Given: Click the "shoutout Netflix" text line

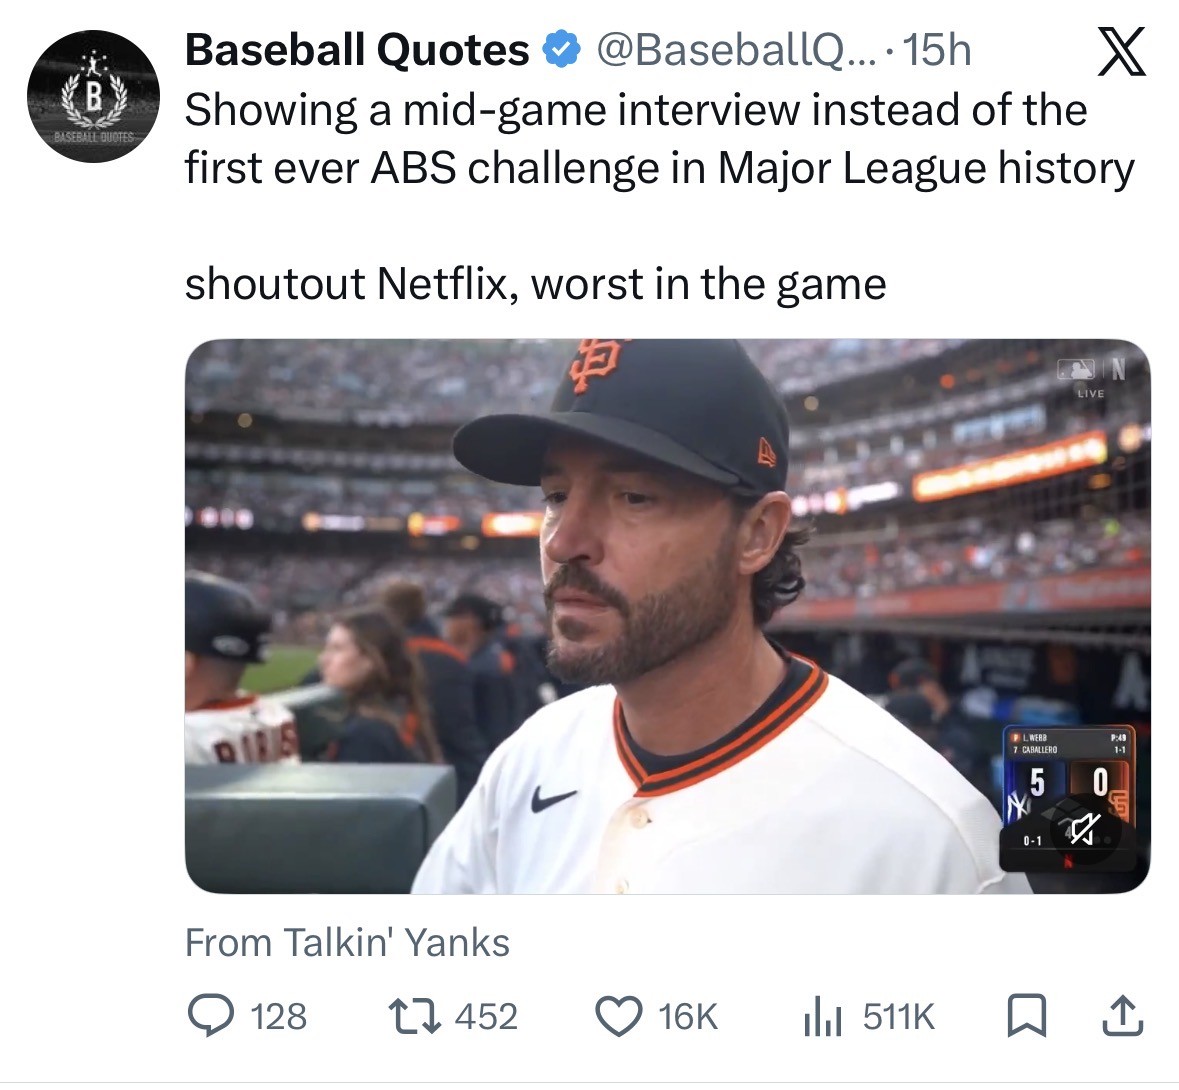Looking at the screenshot, I should pos(535,283).
